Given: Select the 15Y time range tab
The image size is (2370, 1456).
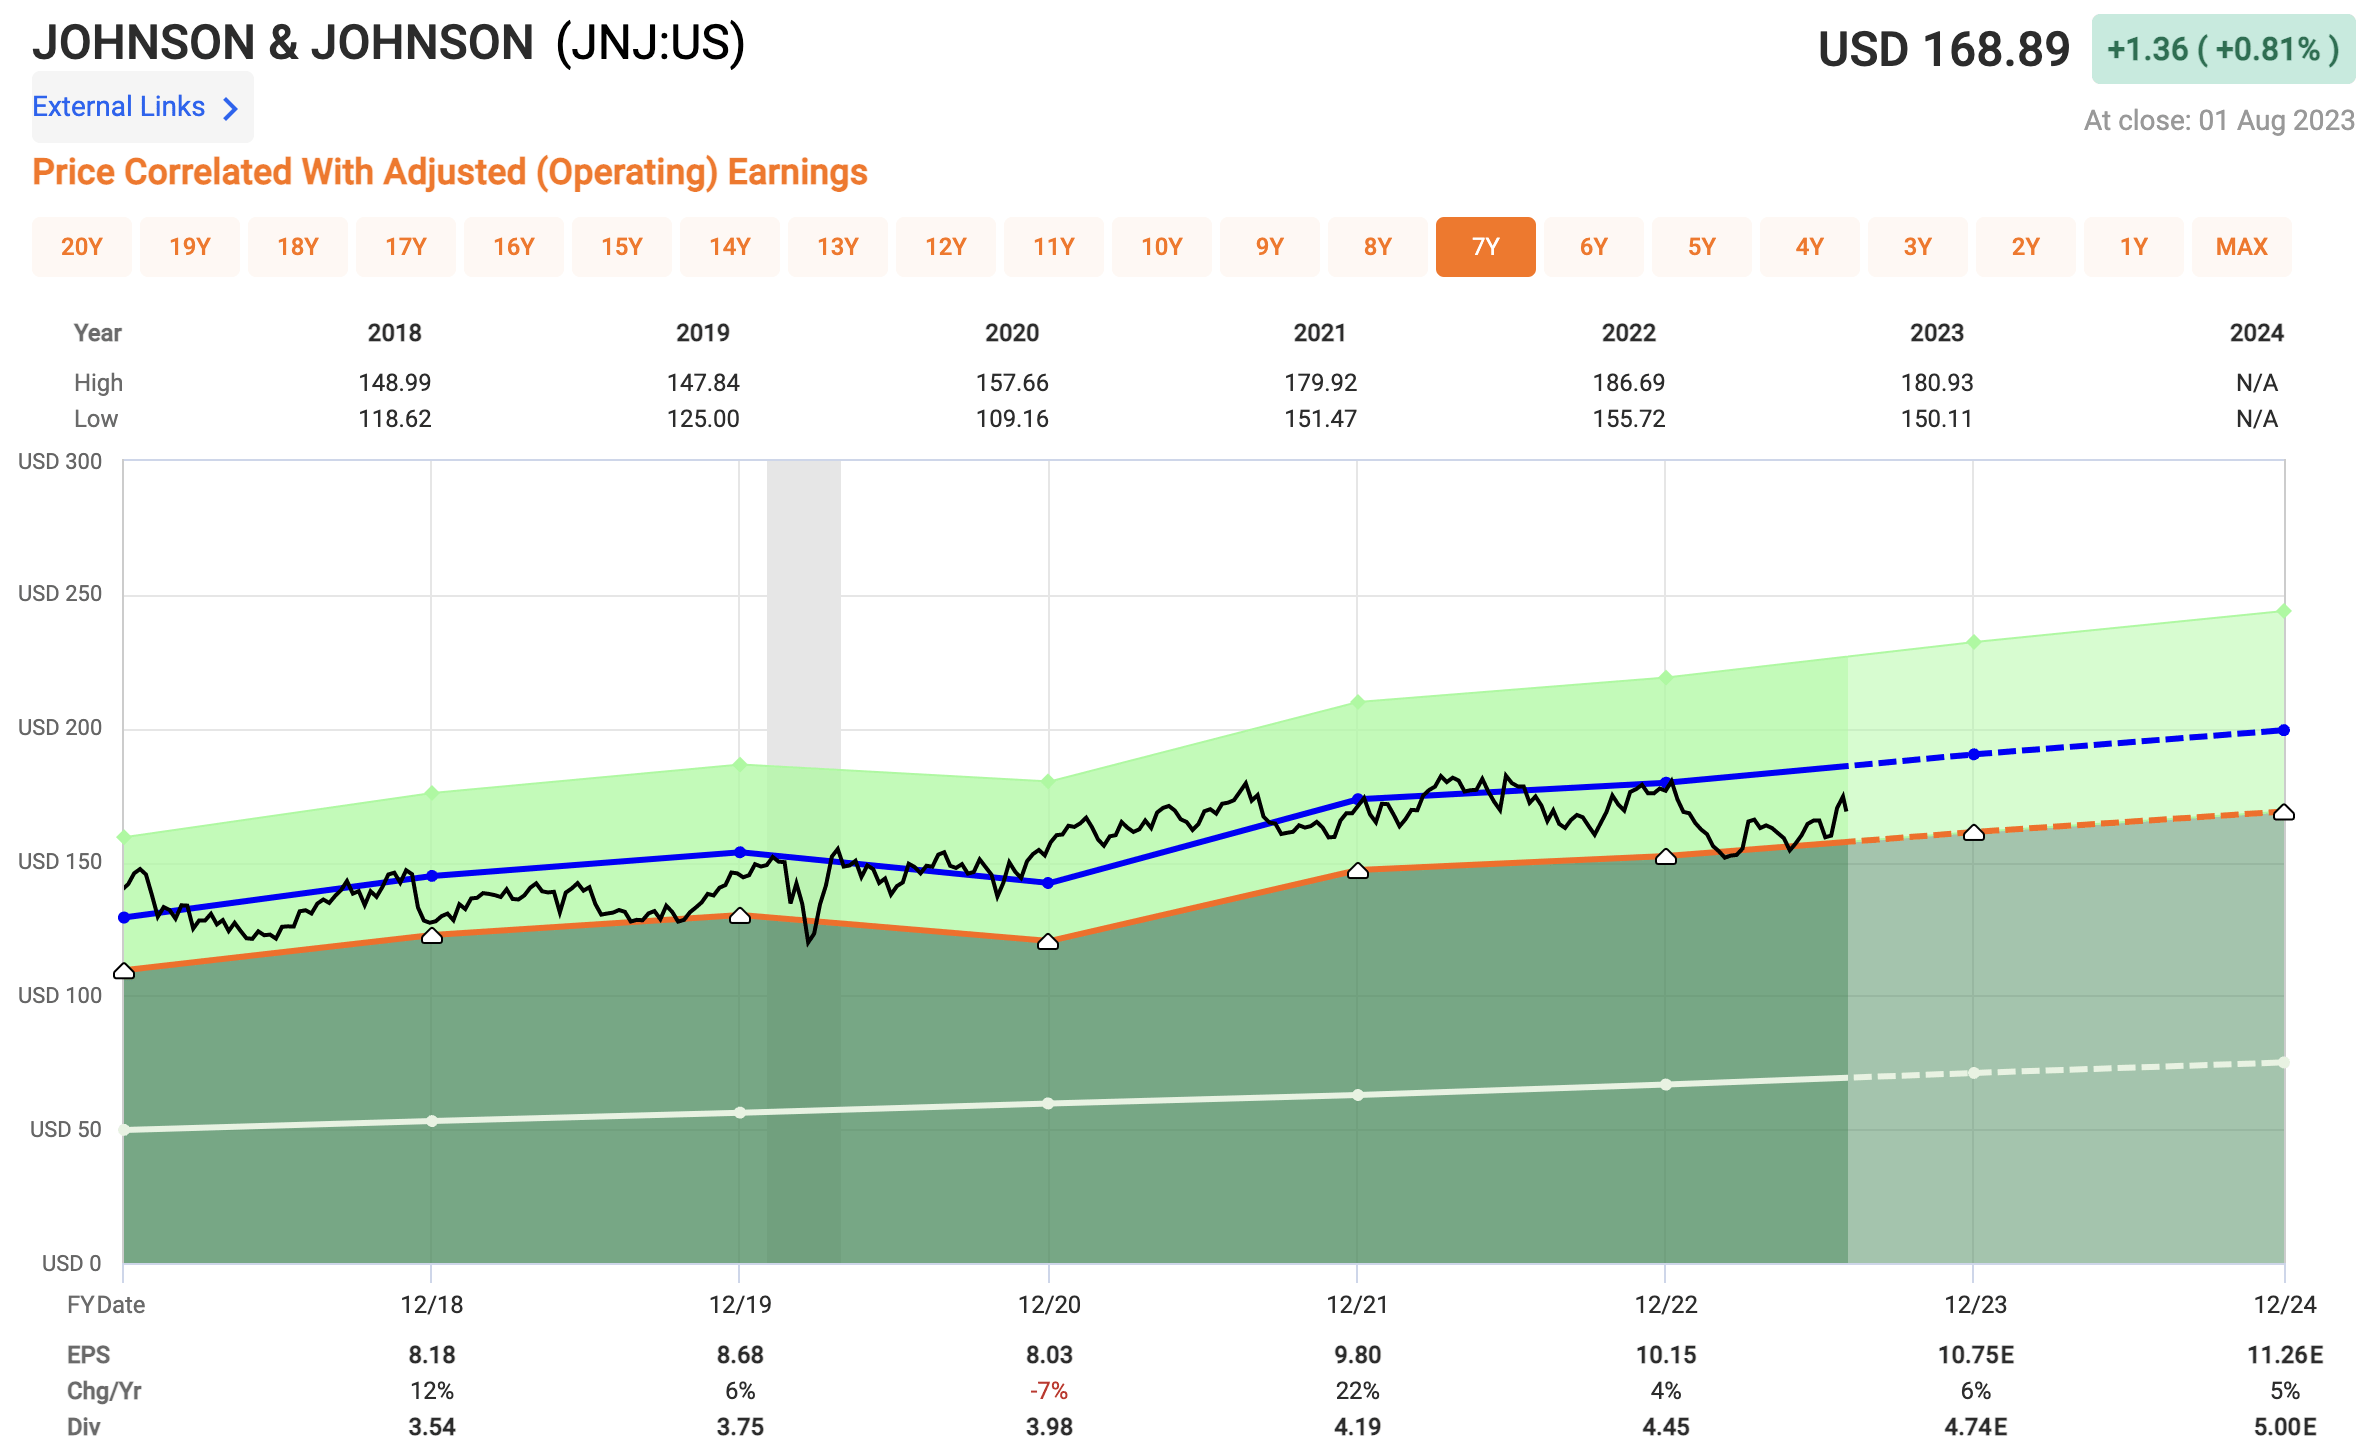Looking at the screenshot, I should tap(622, 247).
